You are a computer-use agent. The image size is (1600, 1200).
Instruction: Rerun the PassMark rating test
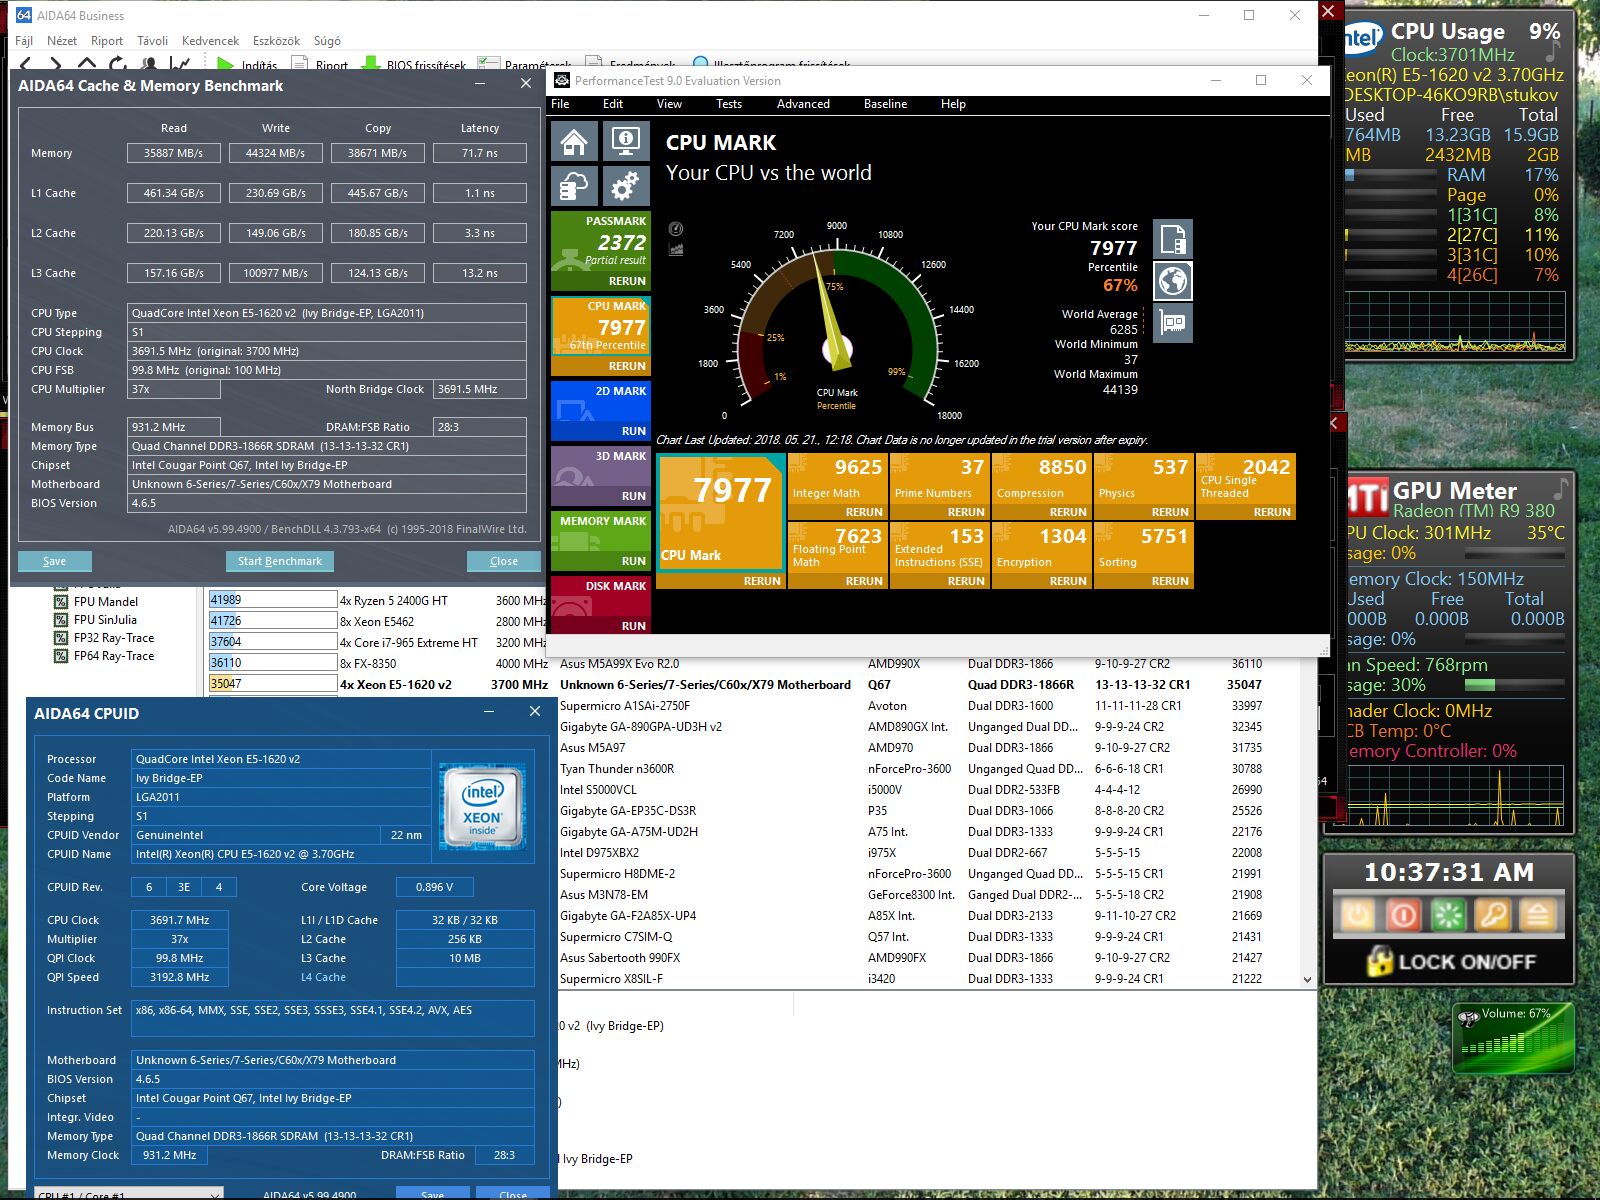[627, 281]
